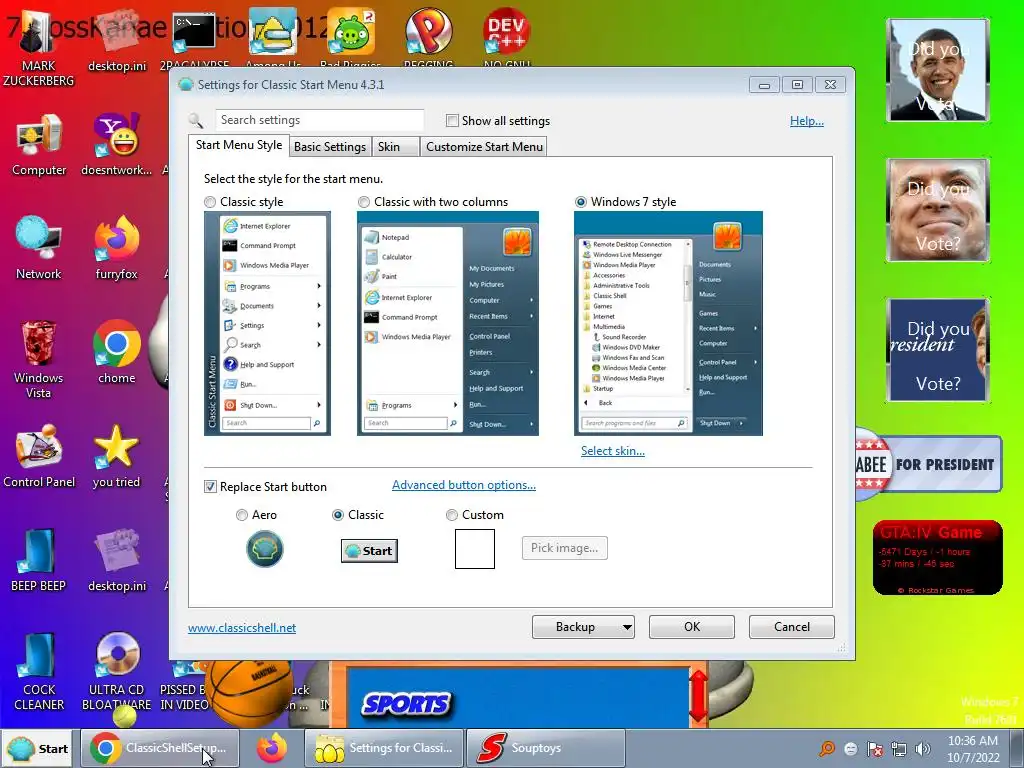This screenshot has height=768, width=1024.
Task: Open the Firefox taskbar button
Action: click(x=272, y=748)
